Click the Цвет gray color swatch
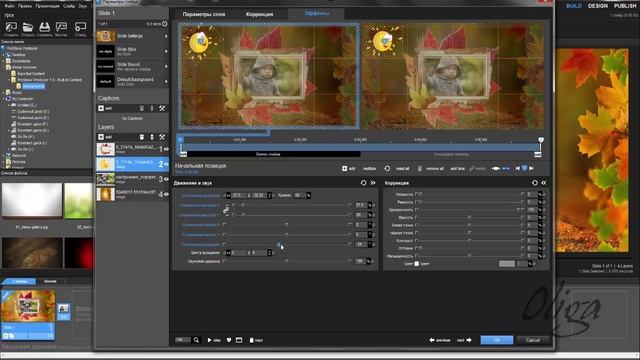Image resolution: width=640 pixels, height=360 pixels. tap(507, 264)
